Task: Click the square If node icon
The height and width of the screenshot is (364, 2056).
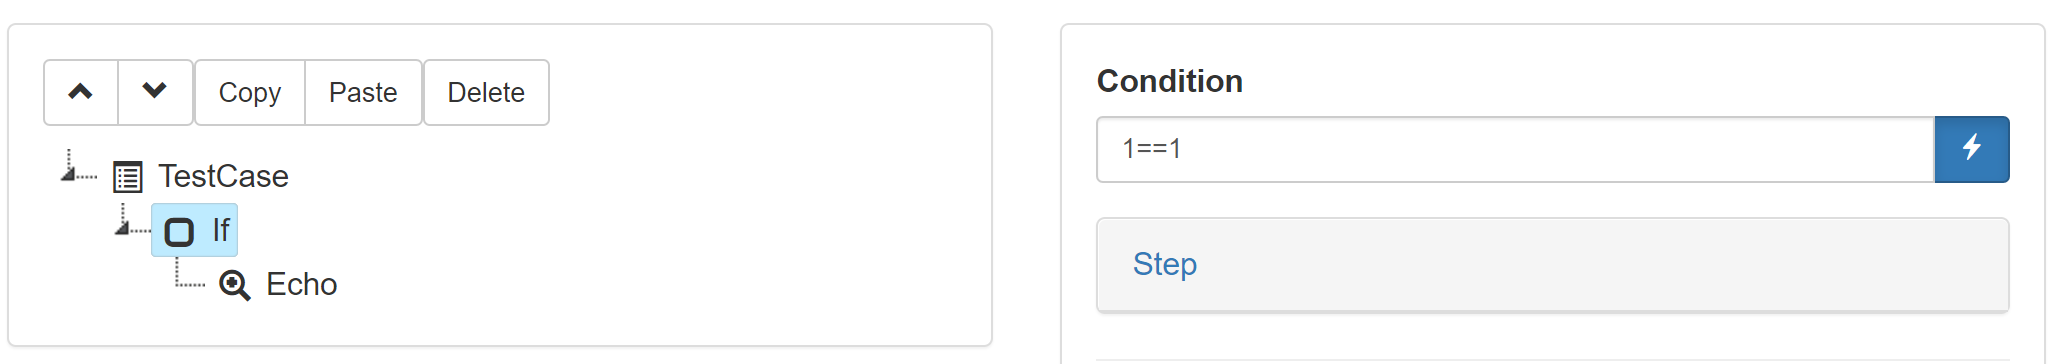Action: (x=179, y=232)
